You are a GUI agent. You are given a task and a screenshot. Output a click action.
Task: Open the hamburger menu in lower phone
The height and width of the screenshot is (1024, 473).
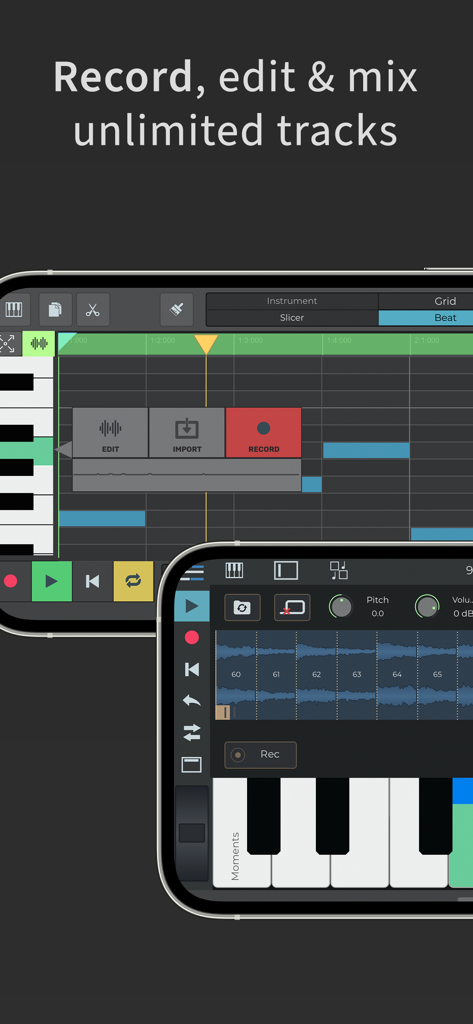[x=192, y=572]
